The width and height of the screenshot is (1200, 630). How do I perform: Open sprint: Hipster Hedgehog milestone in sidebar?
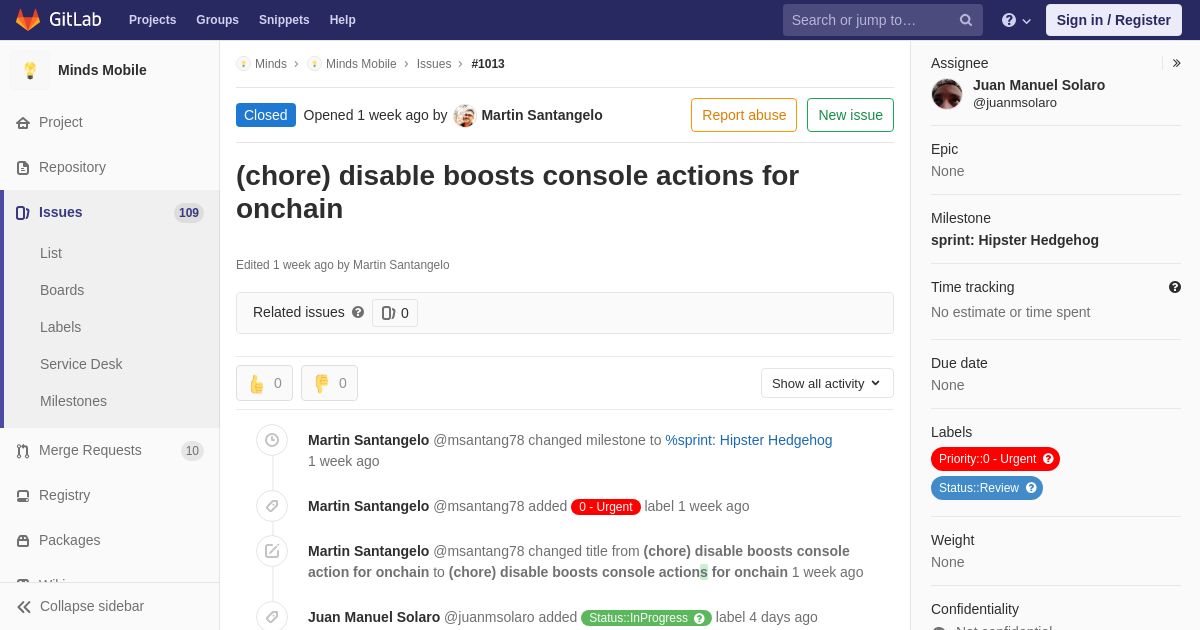[x=1015, y=240]
